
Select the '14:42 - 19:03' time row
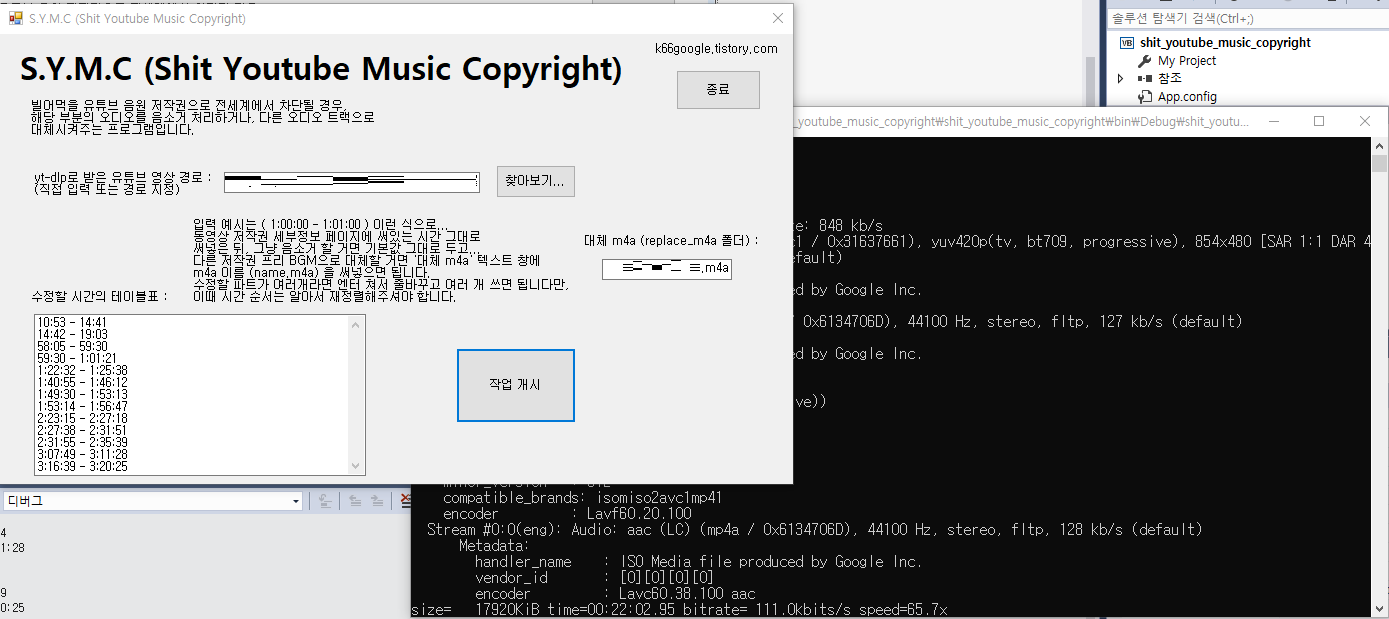coord(71,334)
